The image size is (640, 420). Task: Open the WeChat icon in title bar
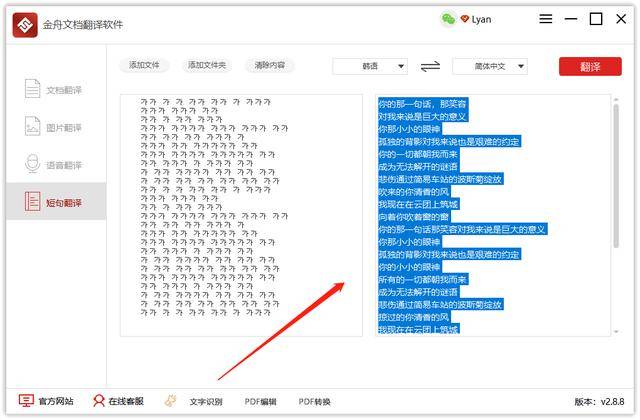[448, 19]
